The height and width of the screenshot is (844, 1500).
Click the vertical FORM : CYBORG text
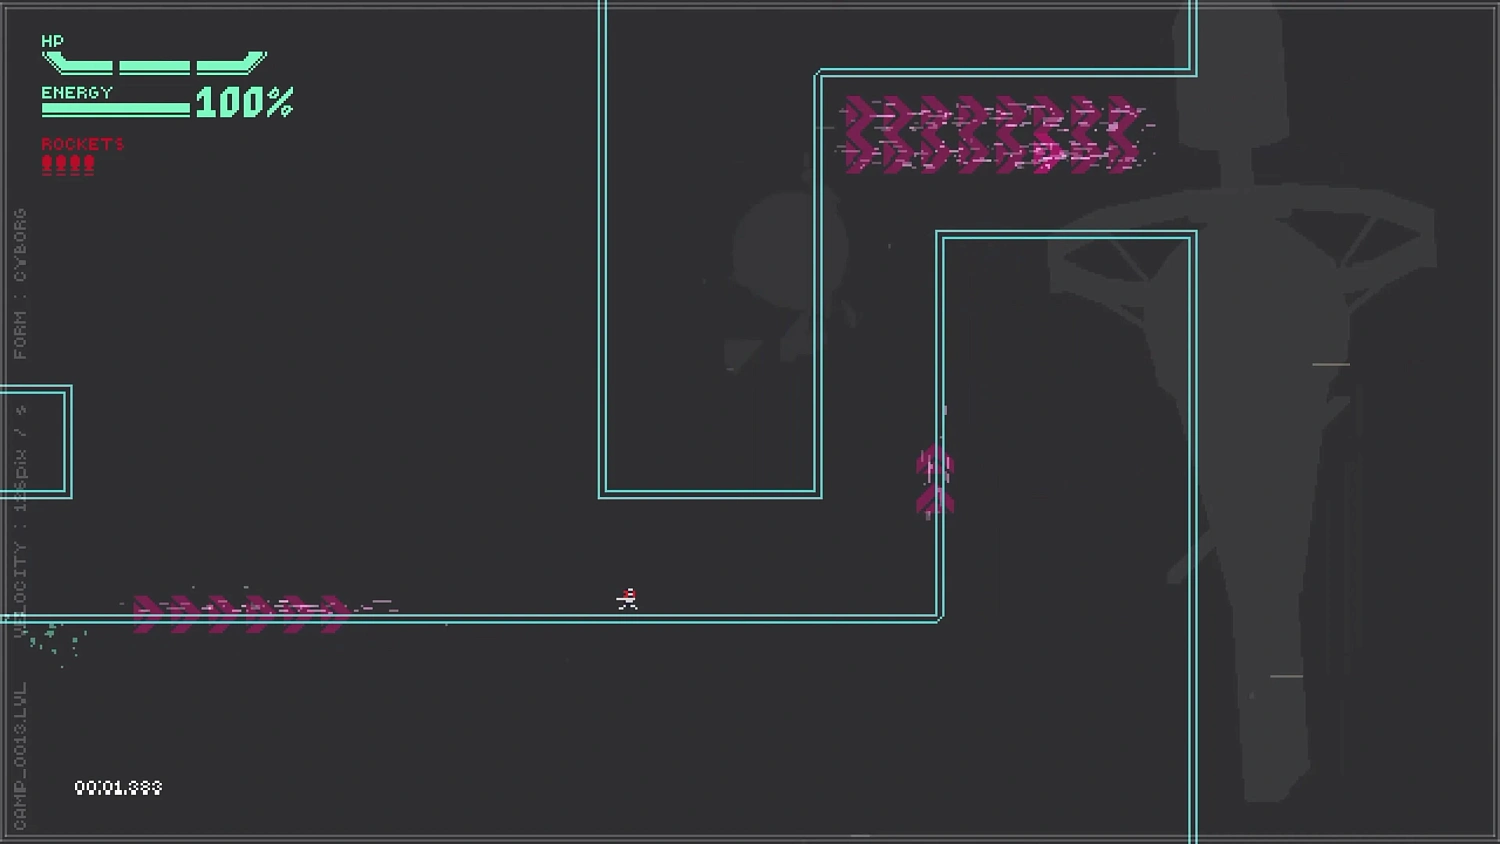click(x=20, y=284)
